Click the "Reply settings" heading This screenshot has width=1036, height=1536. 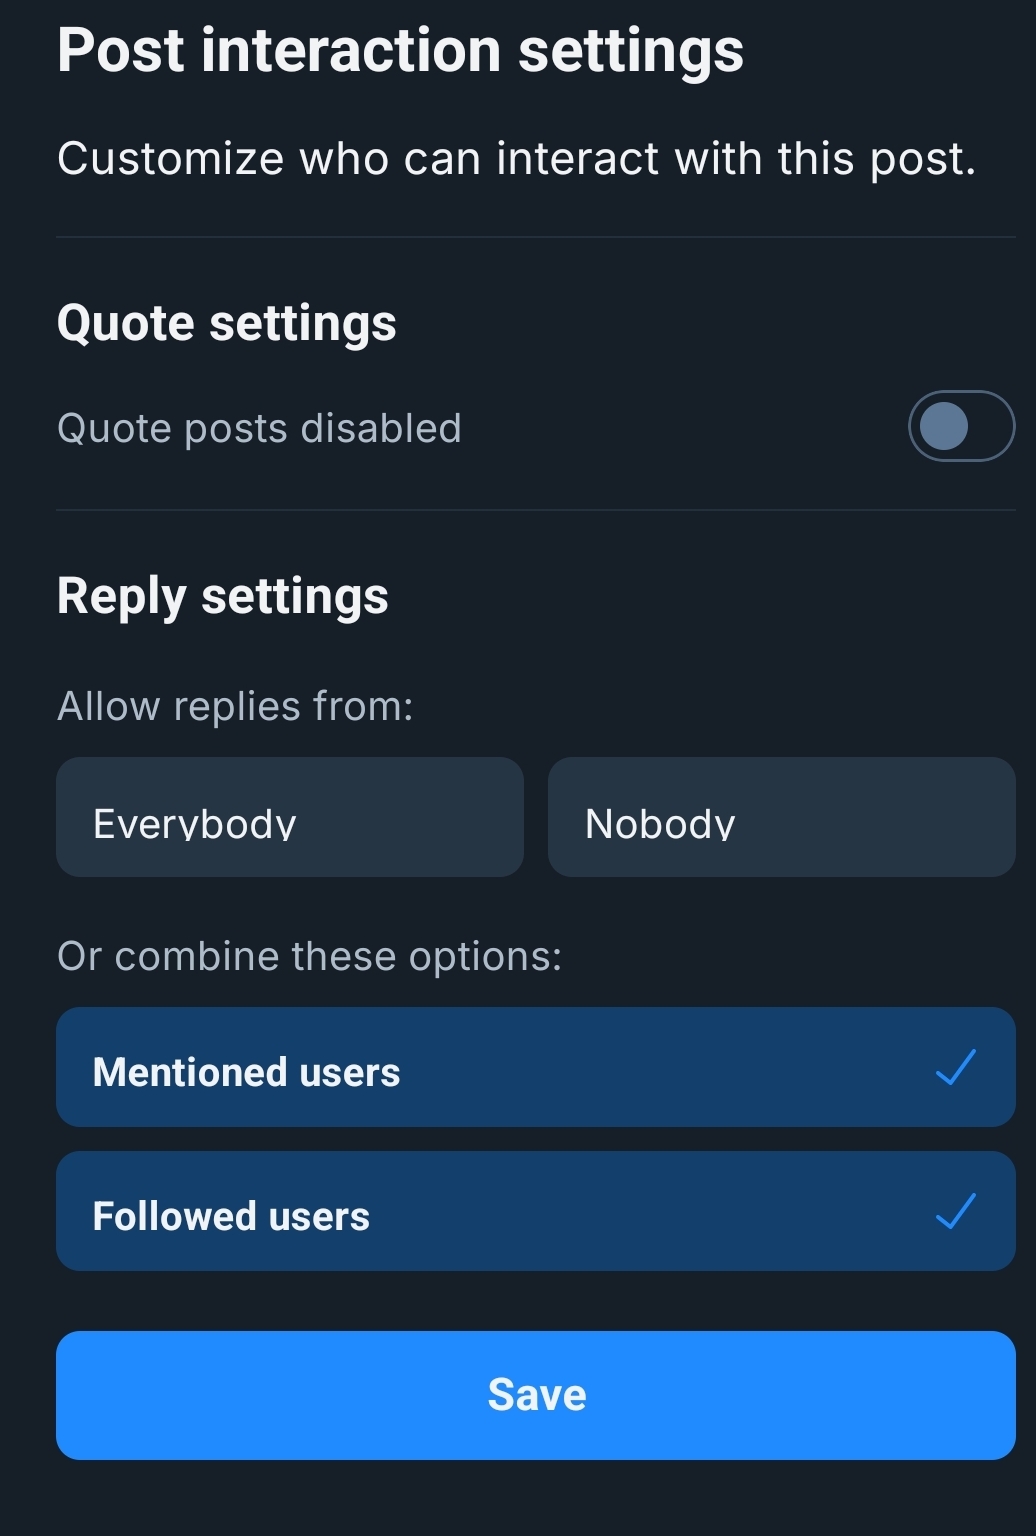pyautogui.click(x=223, y=596)
